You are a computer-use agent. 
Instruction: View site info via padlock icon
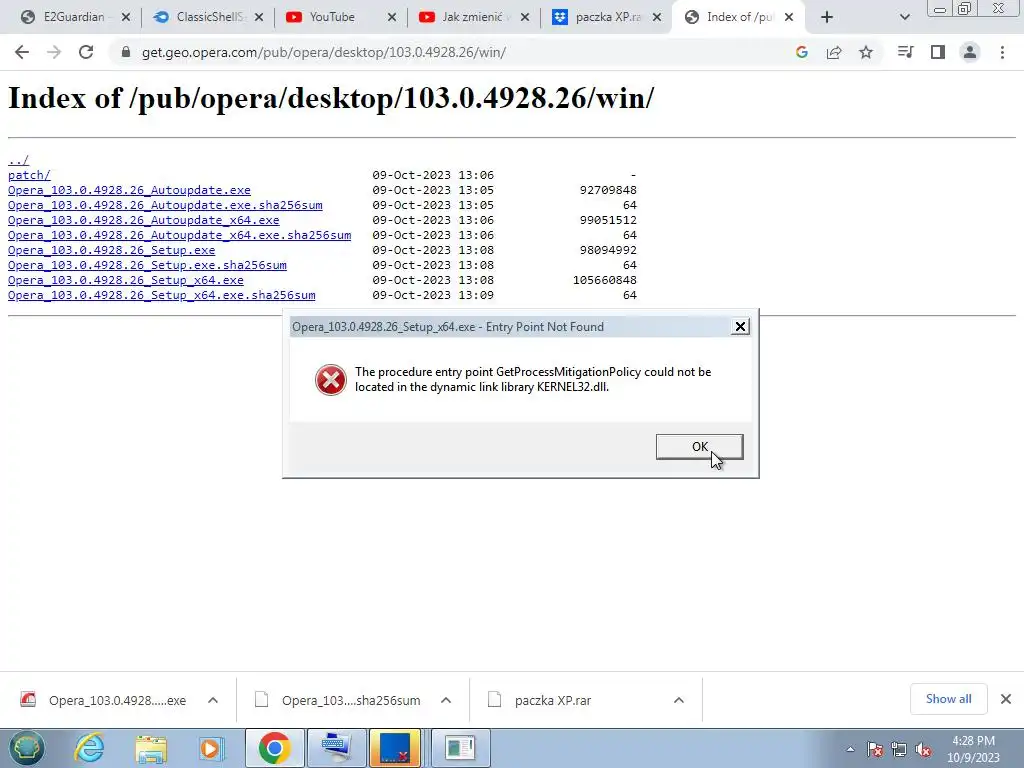(126, 52)
